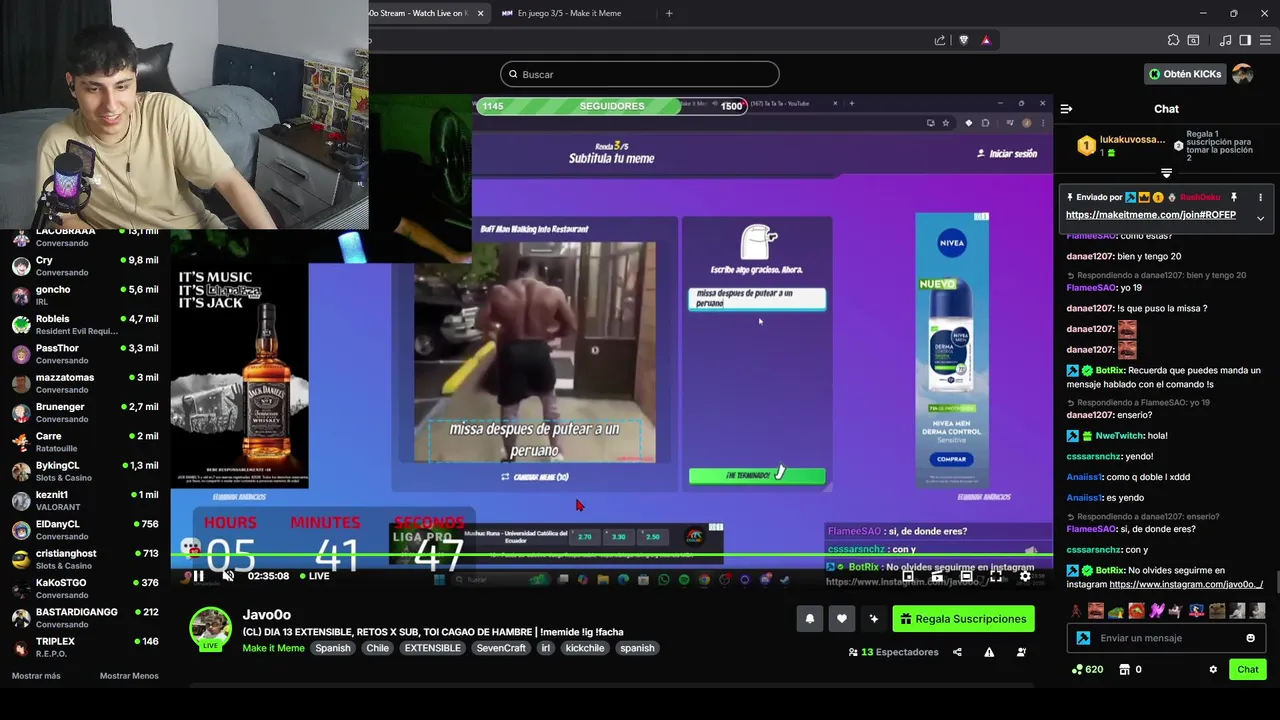Image resolution: width=1280 pixels, height=720 pixels.
Task: Send message with Chat button
Action: [x=1248, y=669]
